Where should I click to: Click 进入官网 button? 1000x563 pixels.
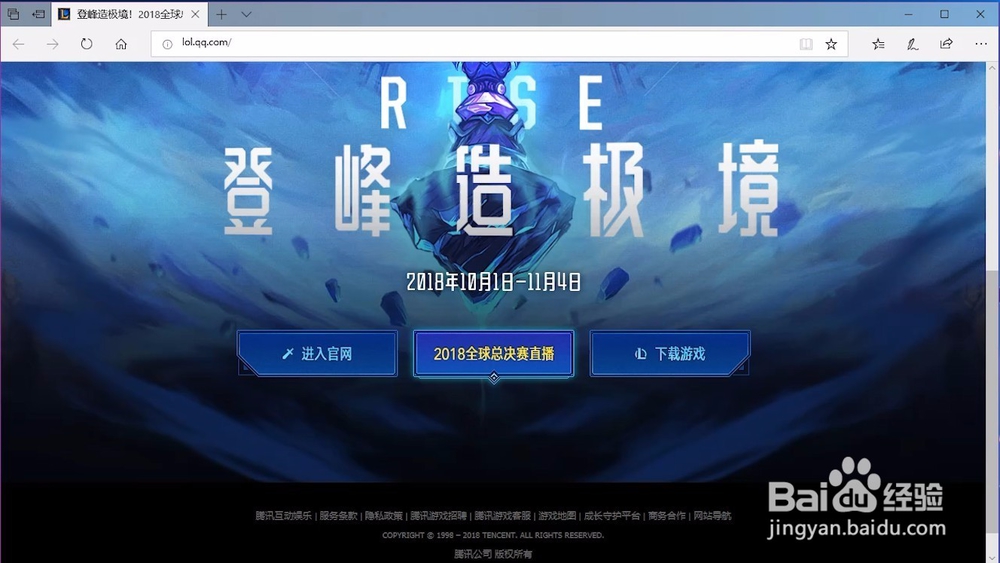317,354
